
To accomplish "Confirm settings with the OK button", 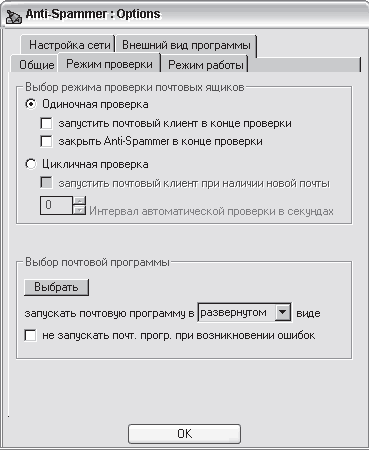I will [x=184, y=434].
